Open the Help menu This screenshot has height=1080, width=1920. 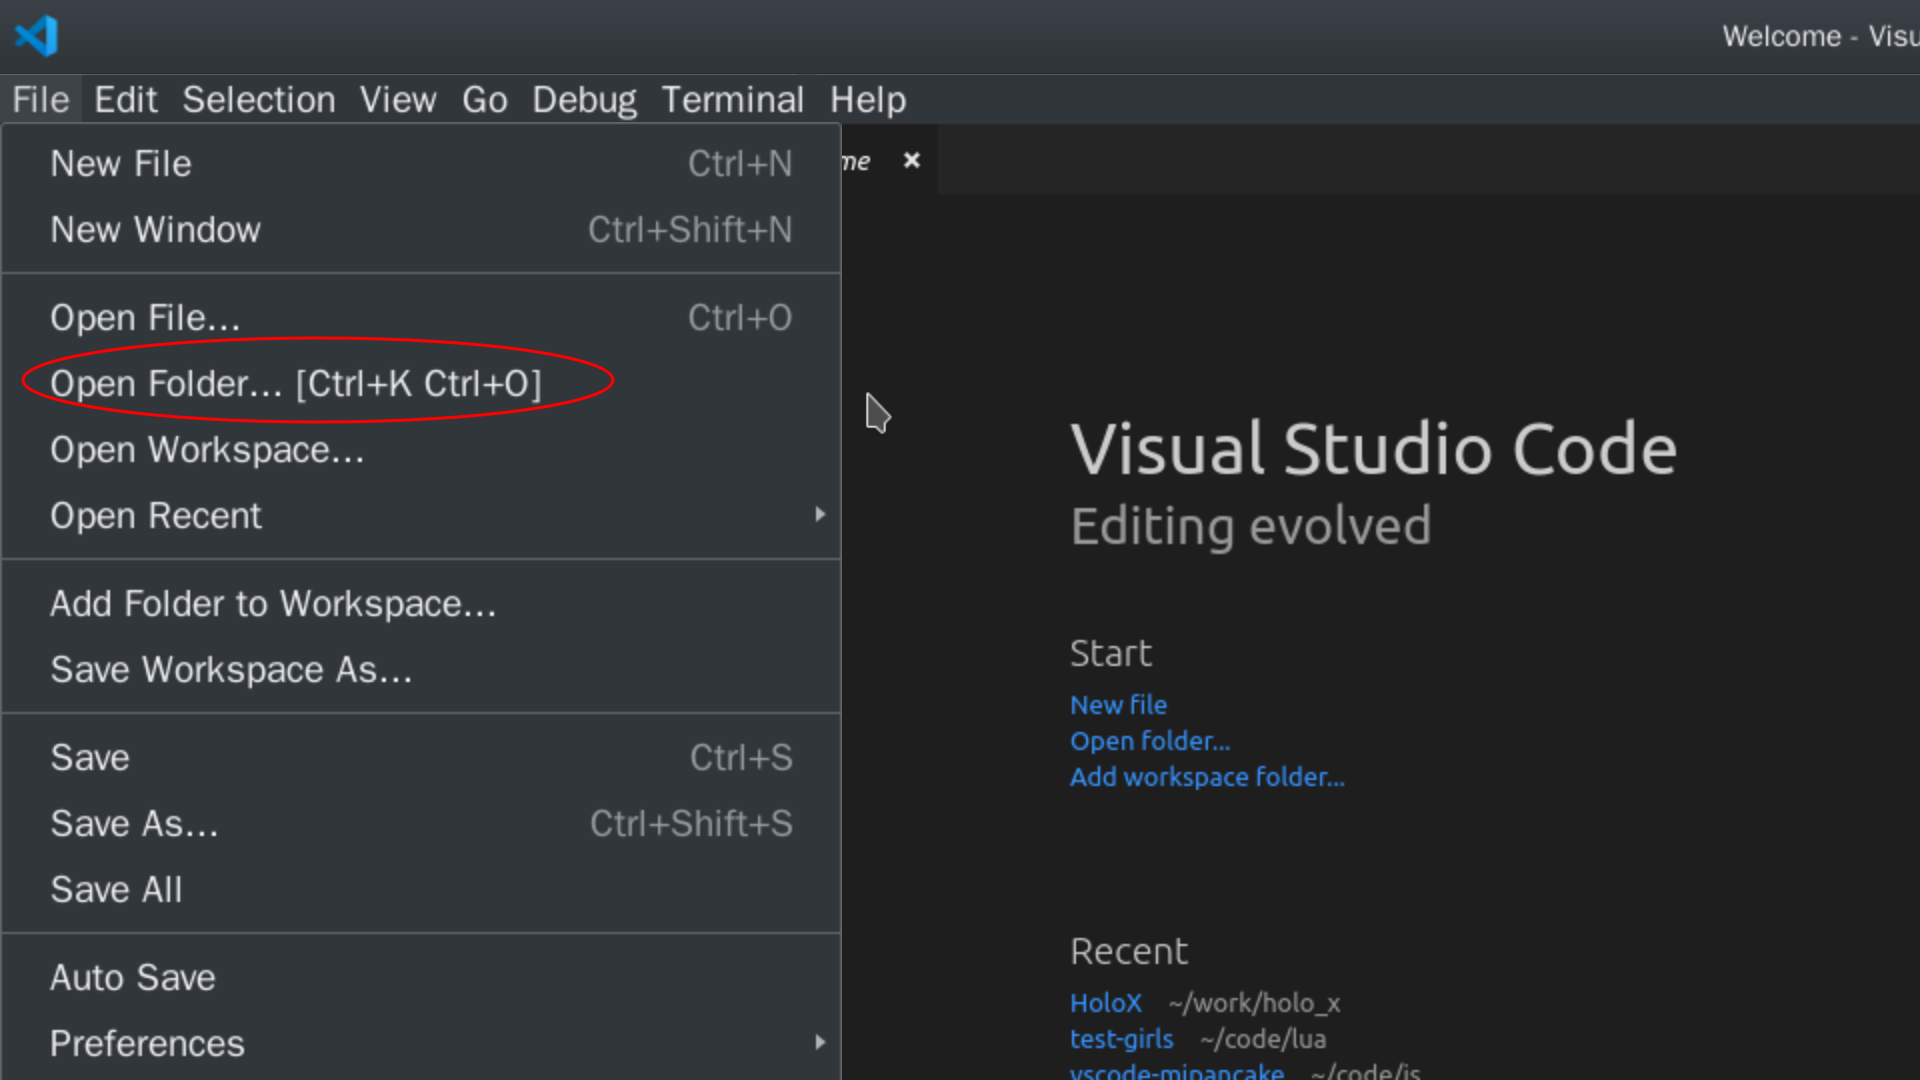(x=868, y=100)
